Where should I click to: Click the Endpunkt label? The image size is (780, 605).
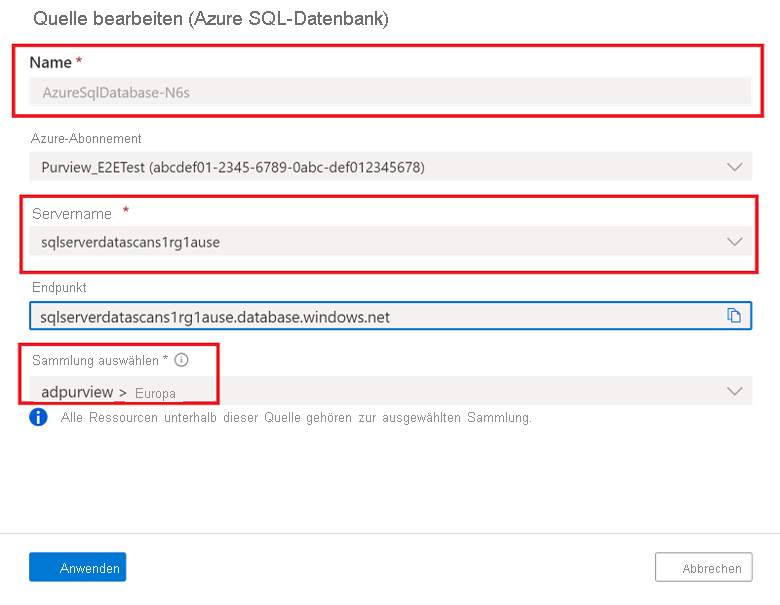click(59, 288)
